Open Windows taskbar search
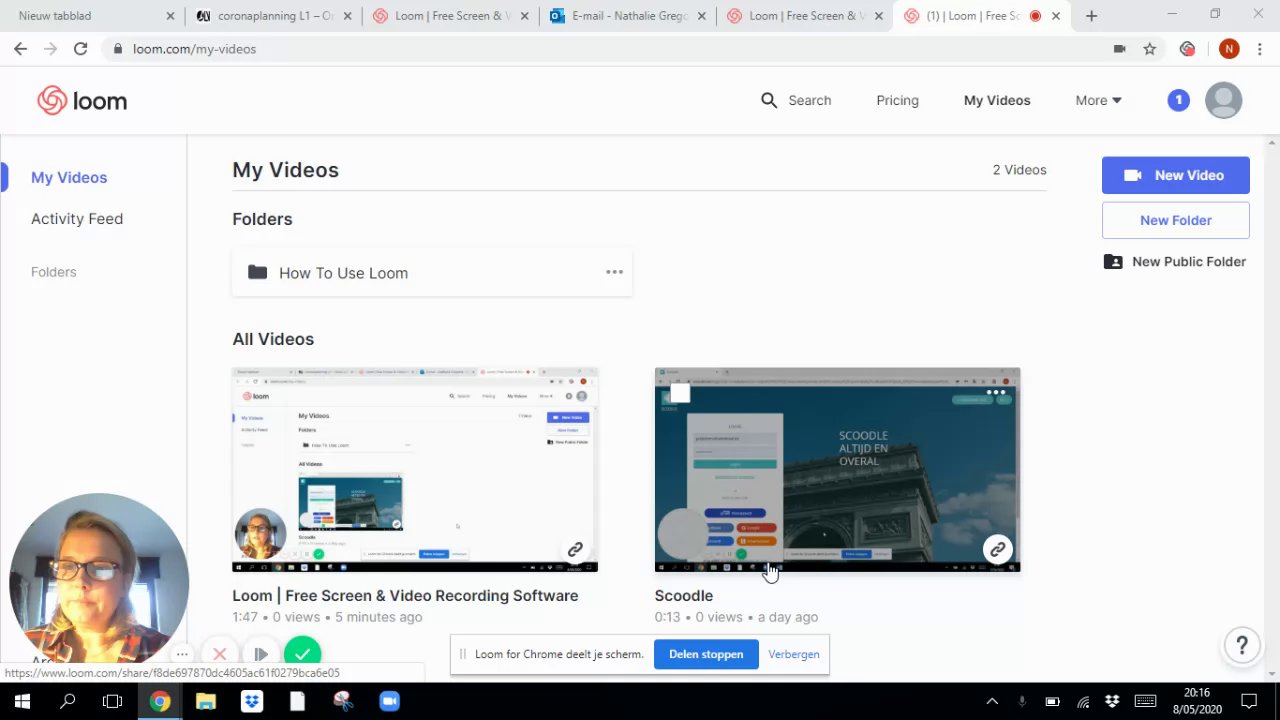The height and width of the screenshot is (720, 1280). (67, 701)
